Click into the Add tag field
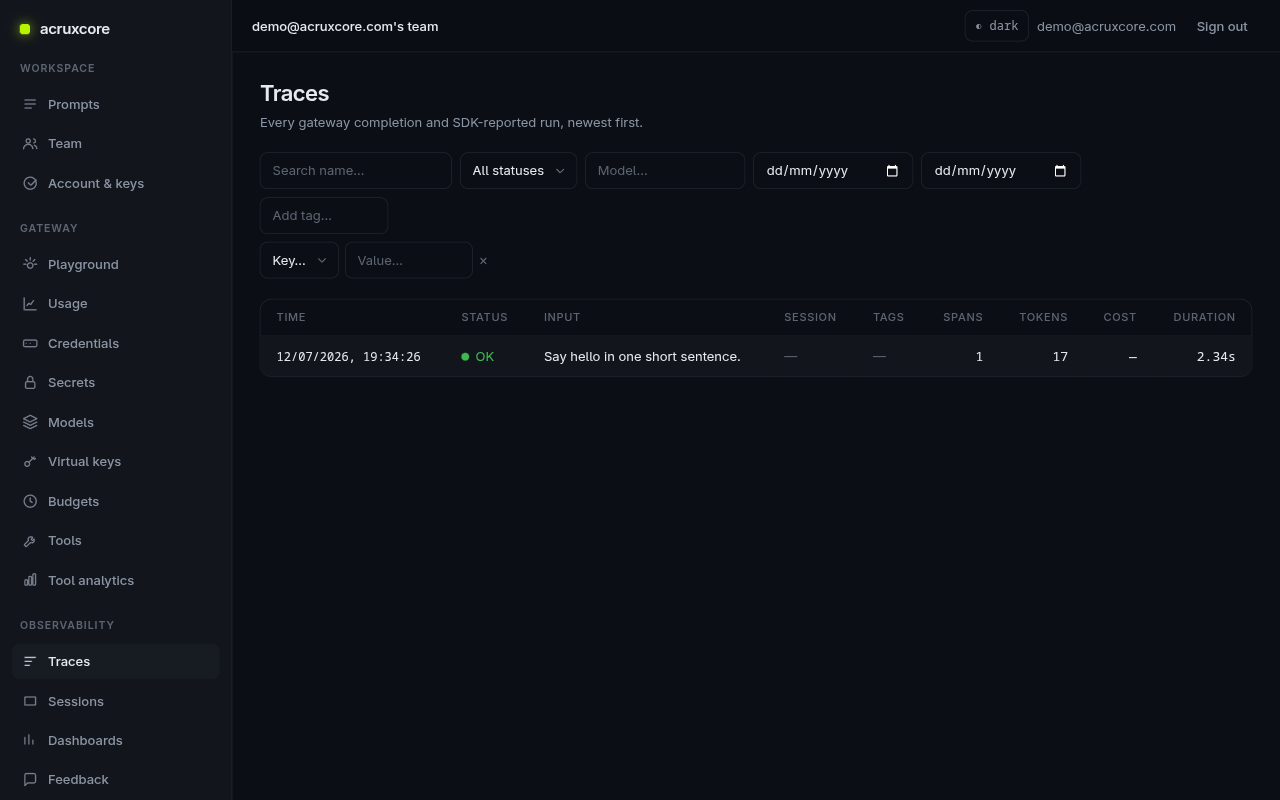Image resolution: width=1280 pixels, height=800 pixels. (x=324, y=215)
